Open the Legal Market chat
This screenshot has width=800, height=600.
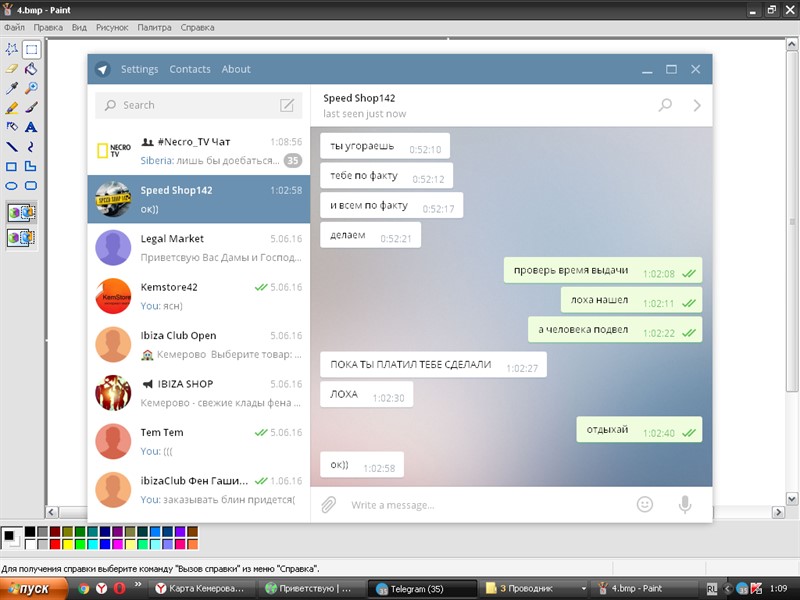[198, 248]
